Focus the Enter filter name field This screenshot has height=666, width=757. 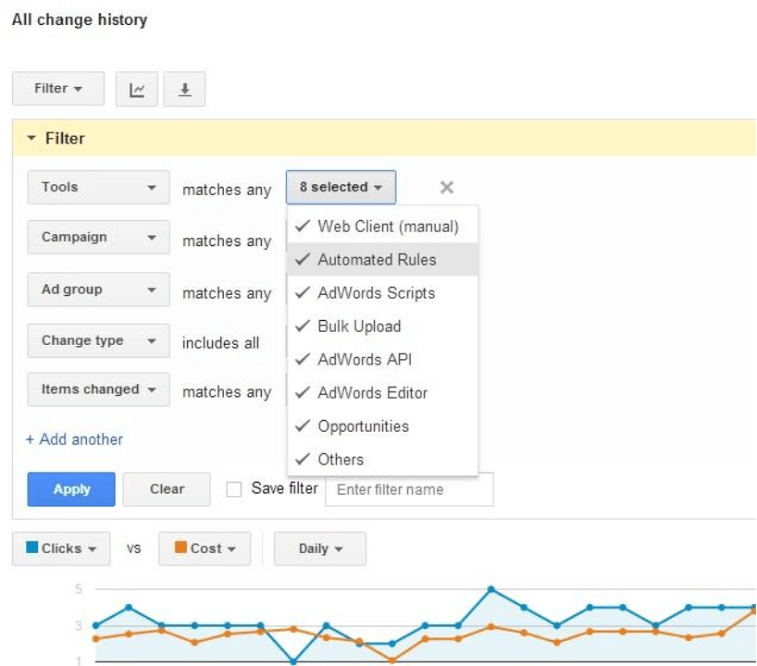point(409,489)
